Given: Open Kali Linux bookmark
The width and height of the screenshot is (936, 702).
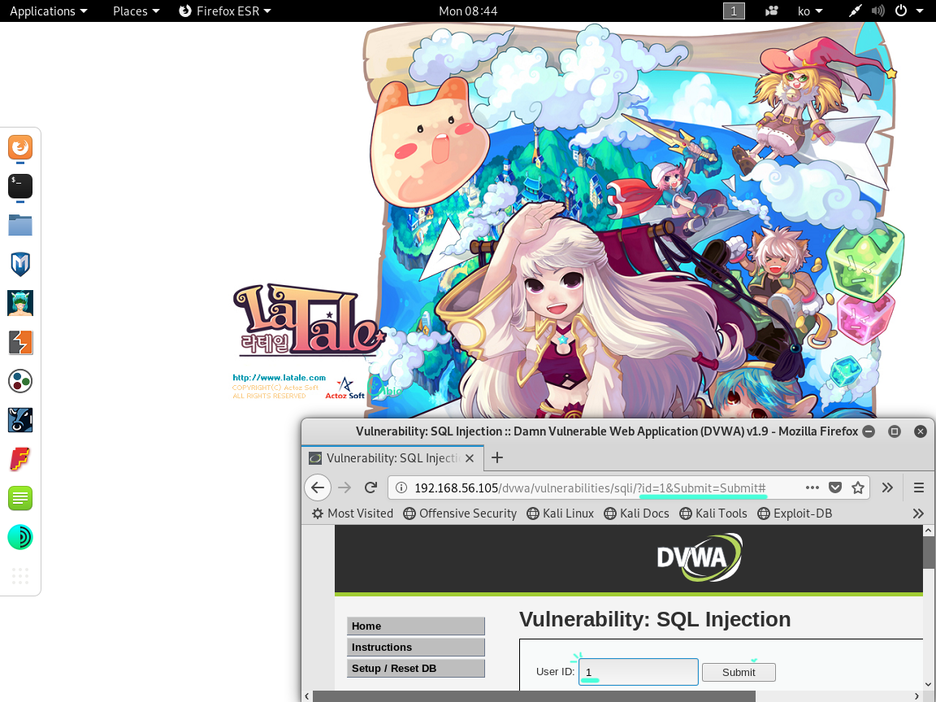Looking at the screenshot, I should point(561,513).
